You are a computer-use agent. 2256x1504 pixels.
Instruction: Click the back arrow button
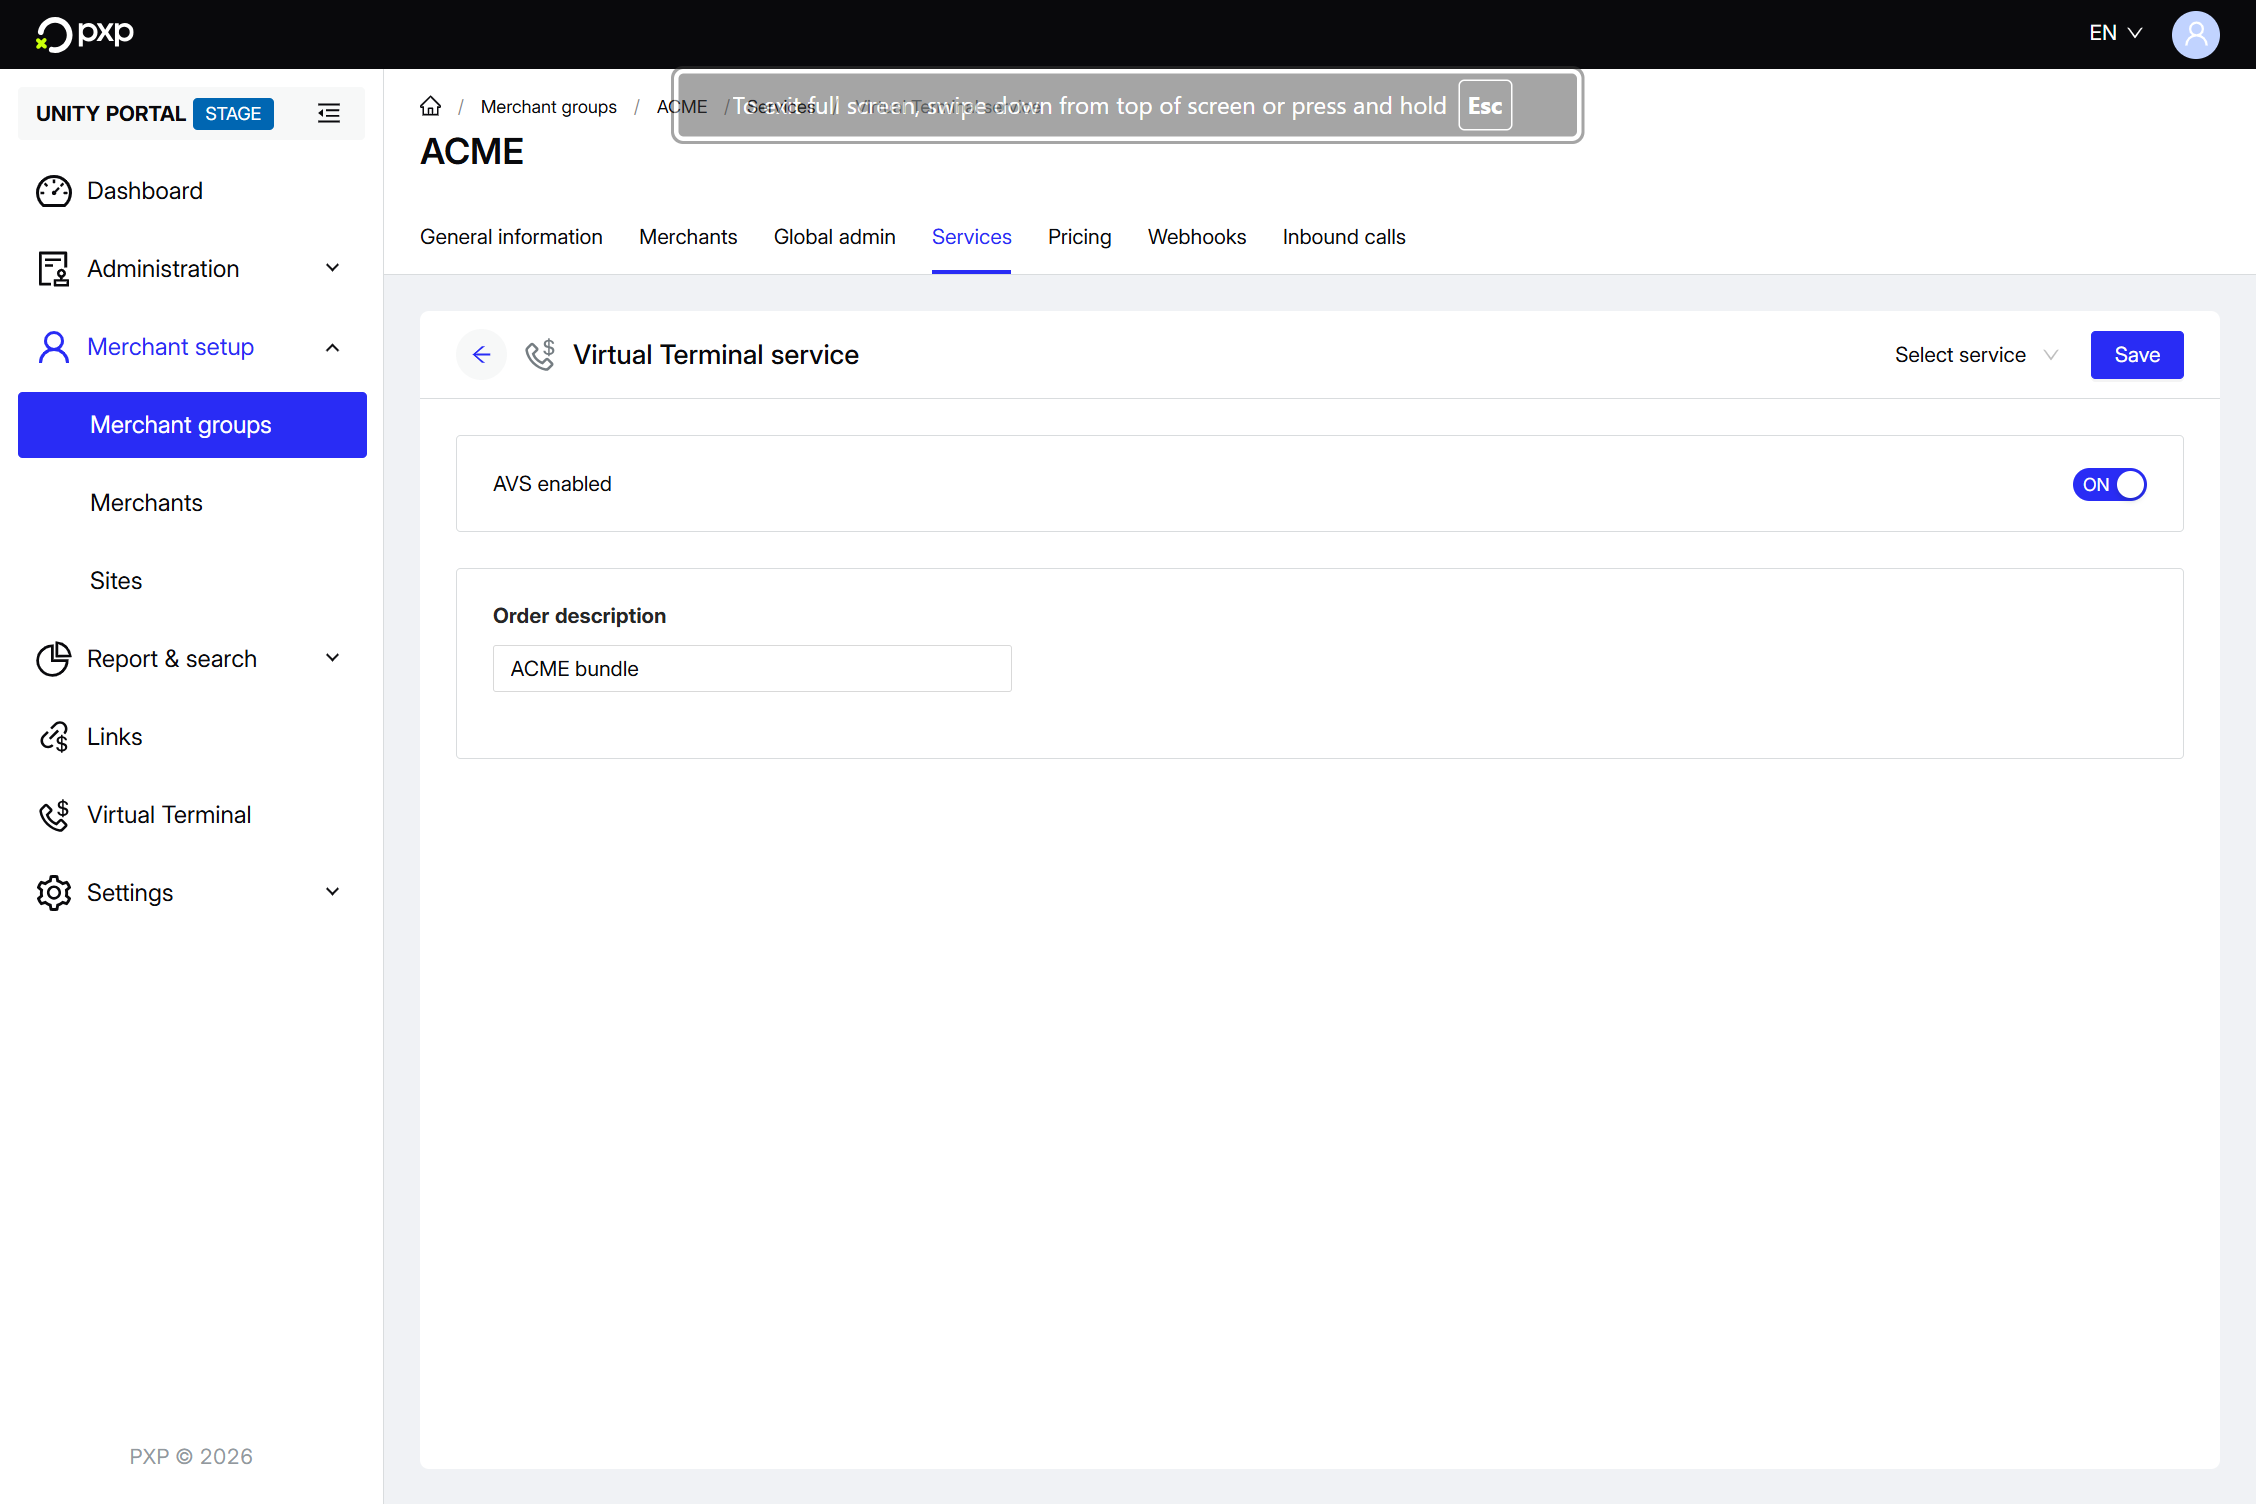pyautogui.click(x=481, y=355)
